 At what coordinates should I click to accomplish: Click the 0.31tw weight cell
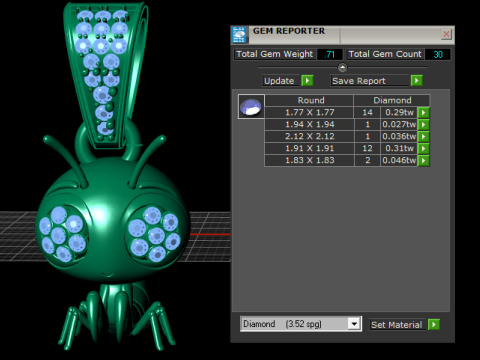(x=399, y=148)
